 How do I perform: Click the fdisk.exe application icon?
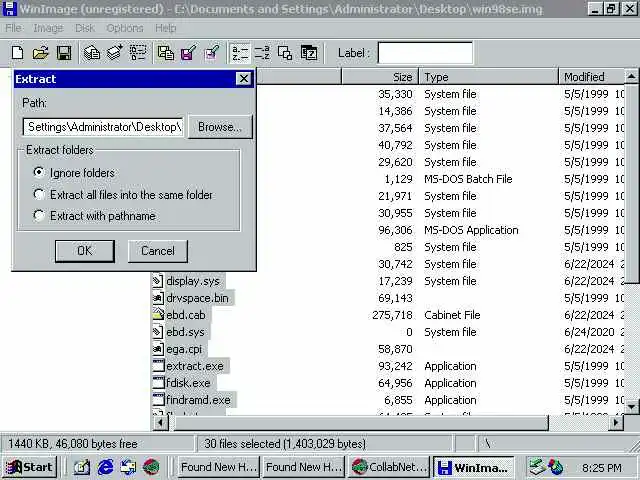(x=158, y=383)
